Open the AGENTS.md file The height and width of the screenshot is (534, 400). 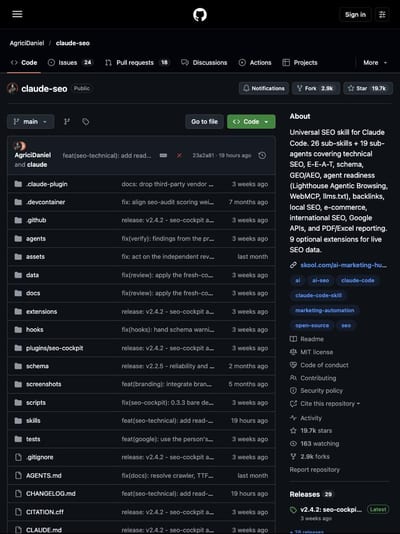pos(44,475)
